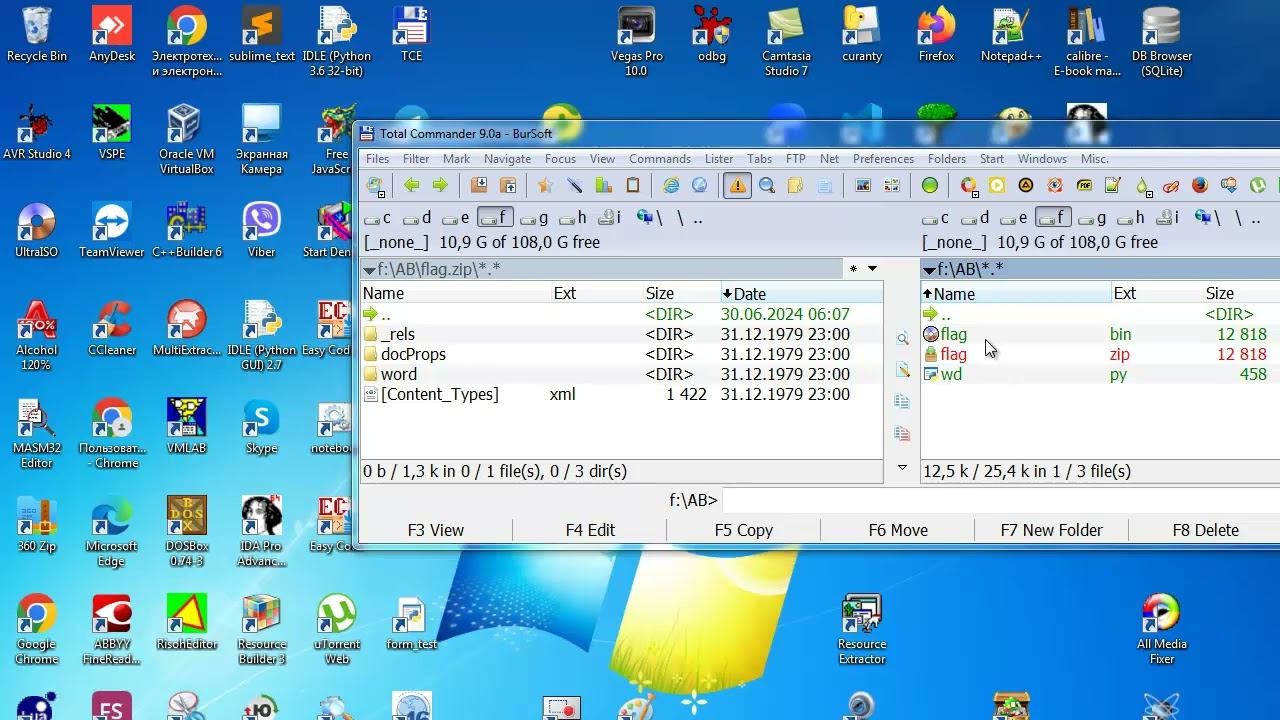Click the Pack files toolbar icon
The image size is (1280, 720).
pyautogui.click(x=480, y=185)
